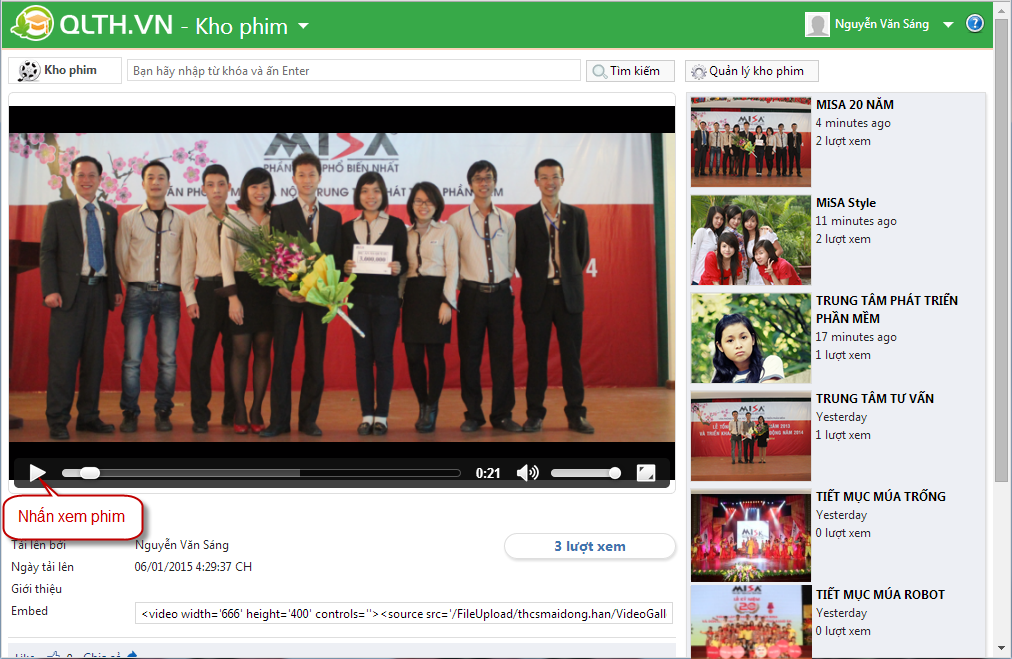Adjust the volume slider knob
Viewport: 1012px width, 659px height.
pos(614,473)
